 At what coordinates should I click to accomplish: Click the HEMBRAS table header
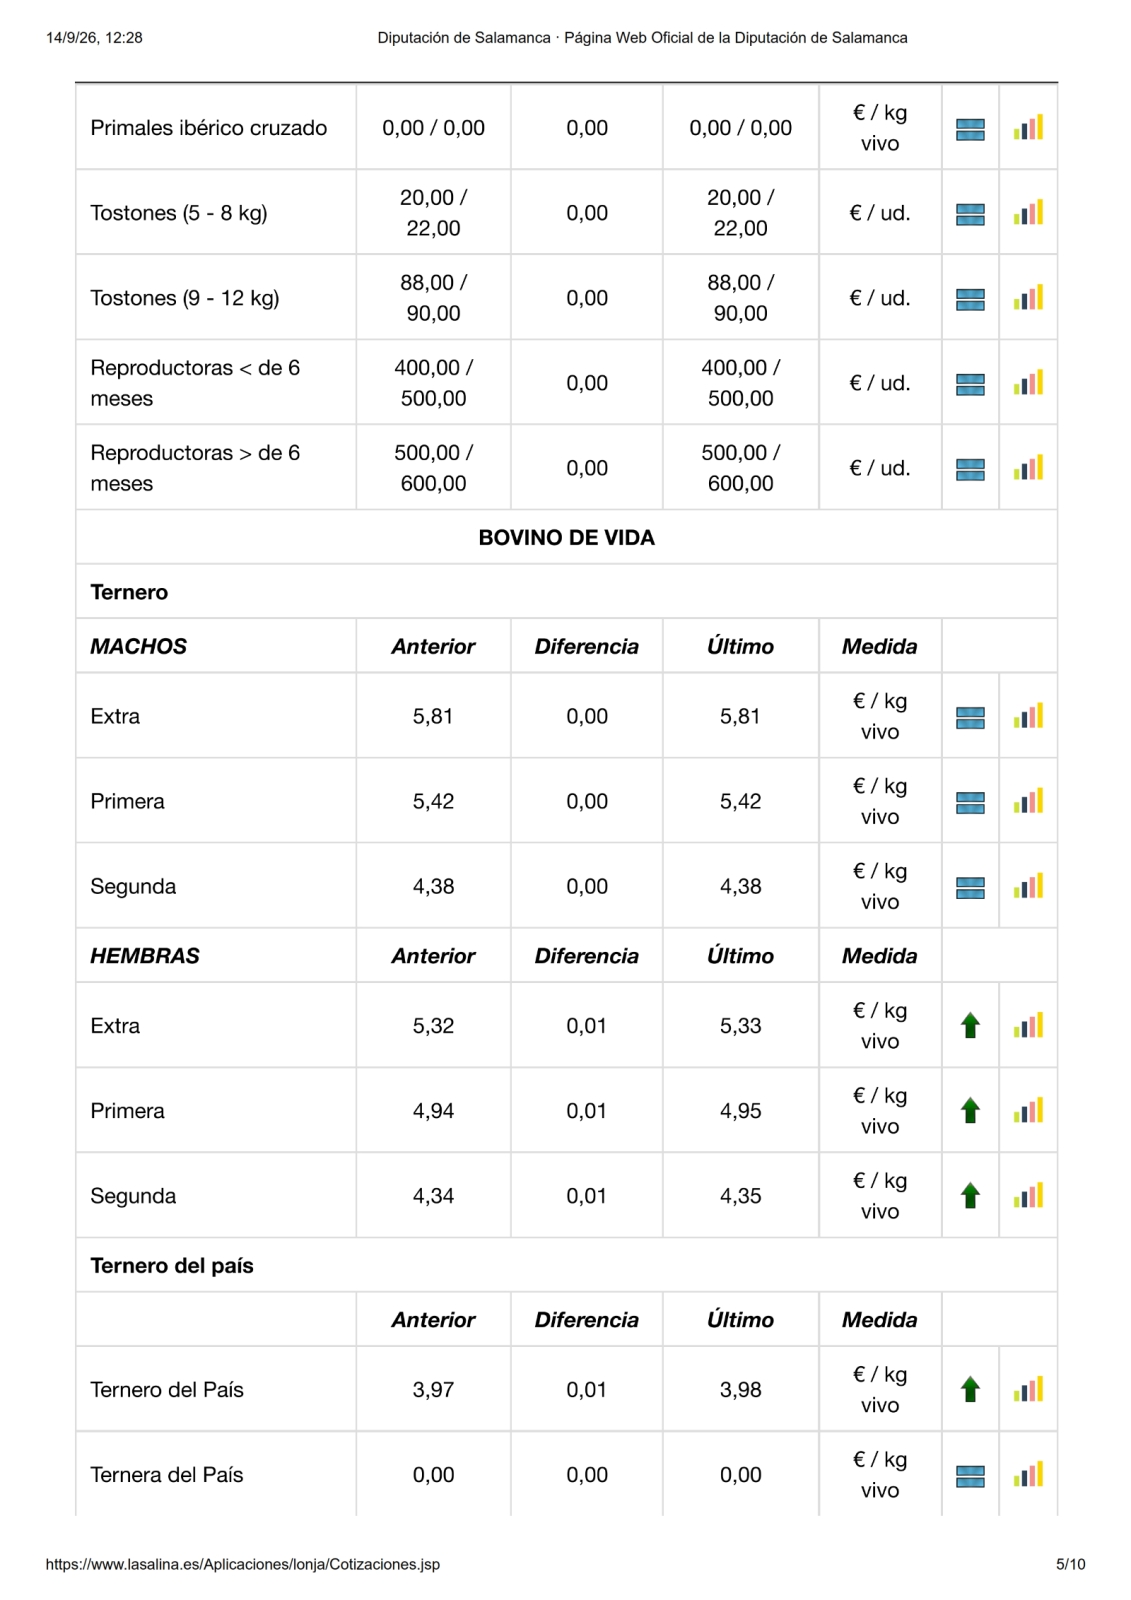145,956
